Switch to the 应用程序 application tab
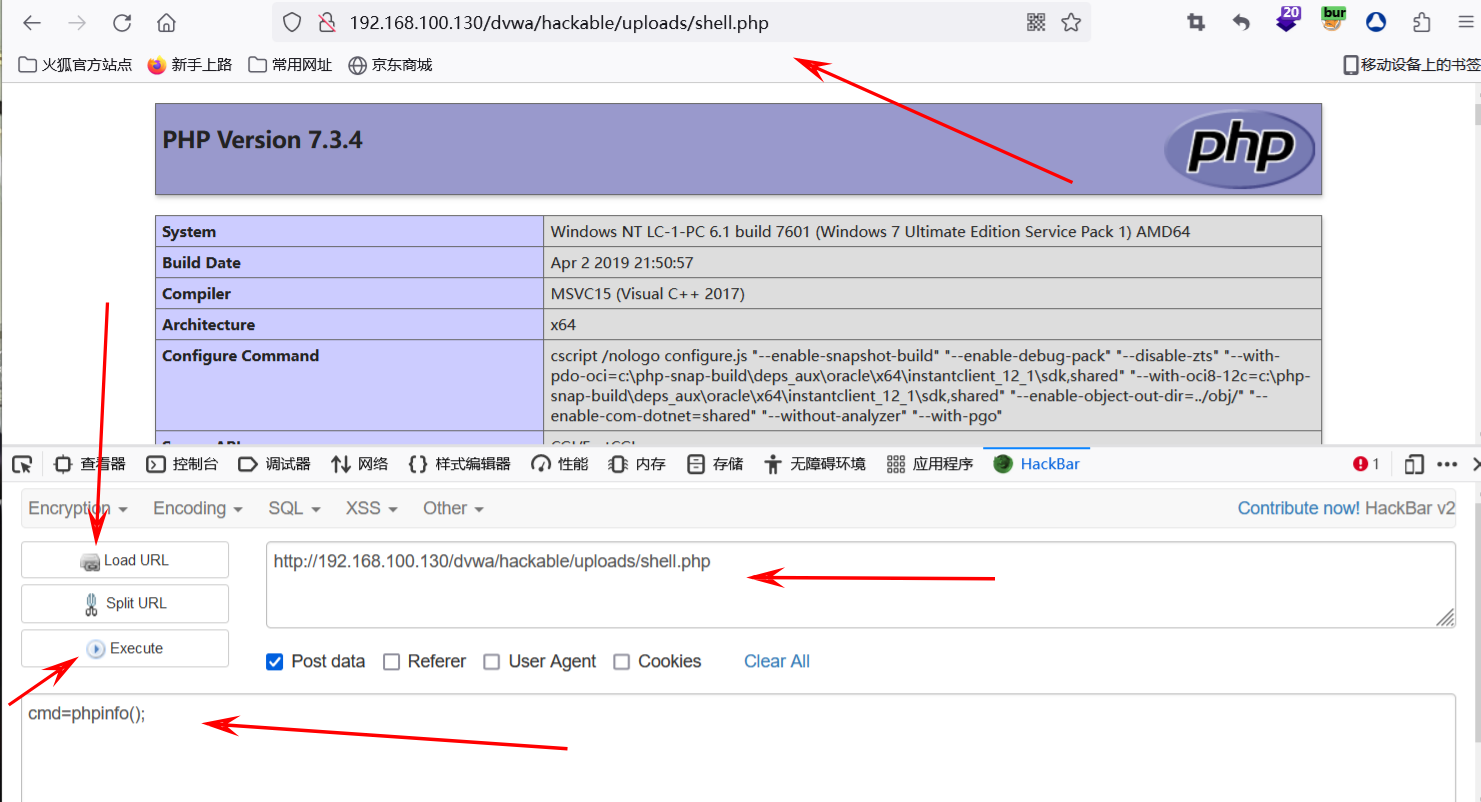This screenshot has height=802, width=1481. 930,464
